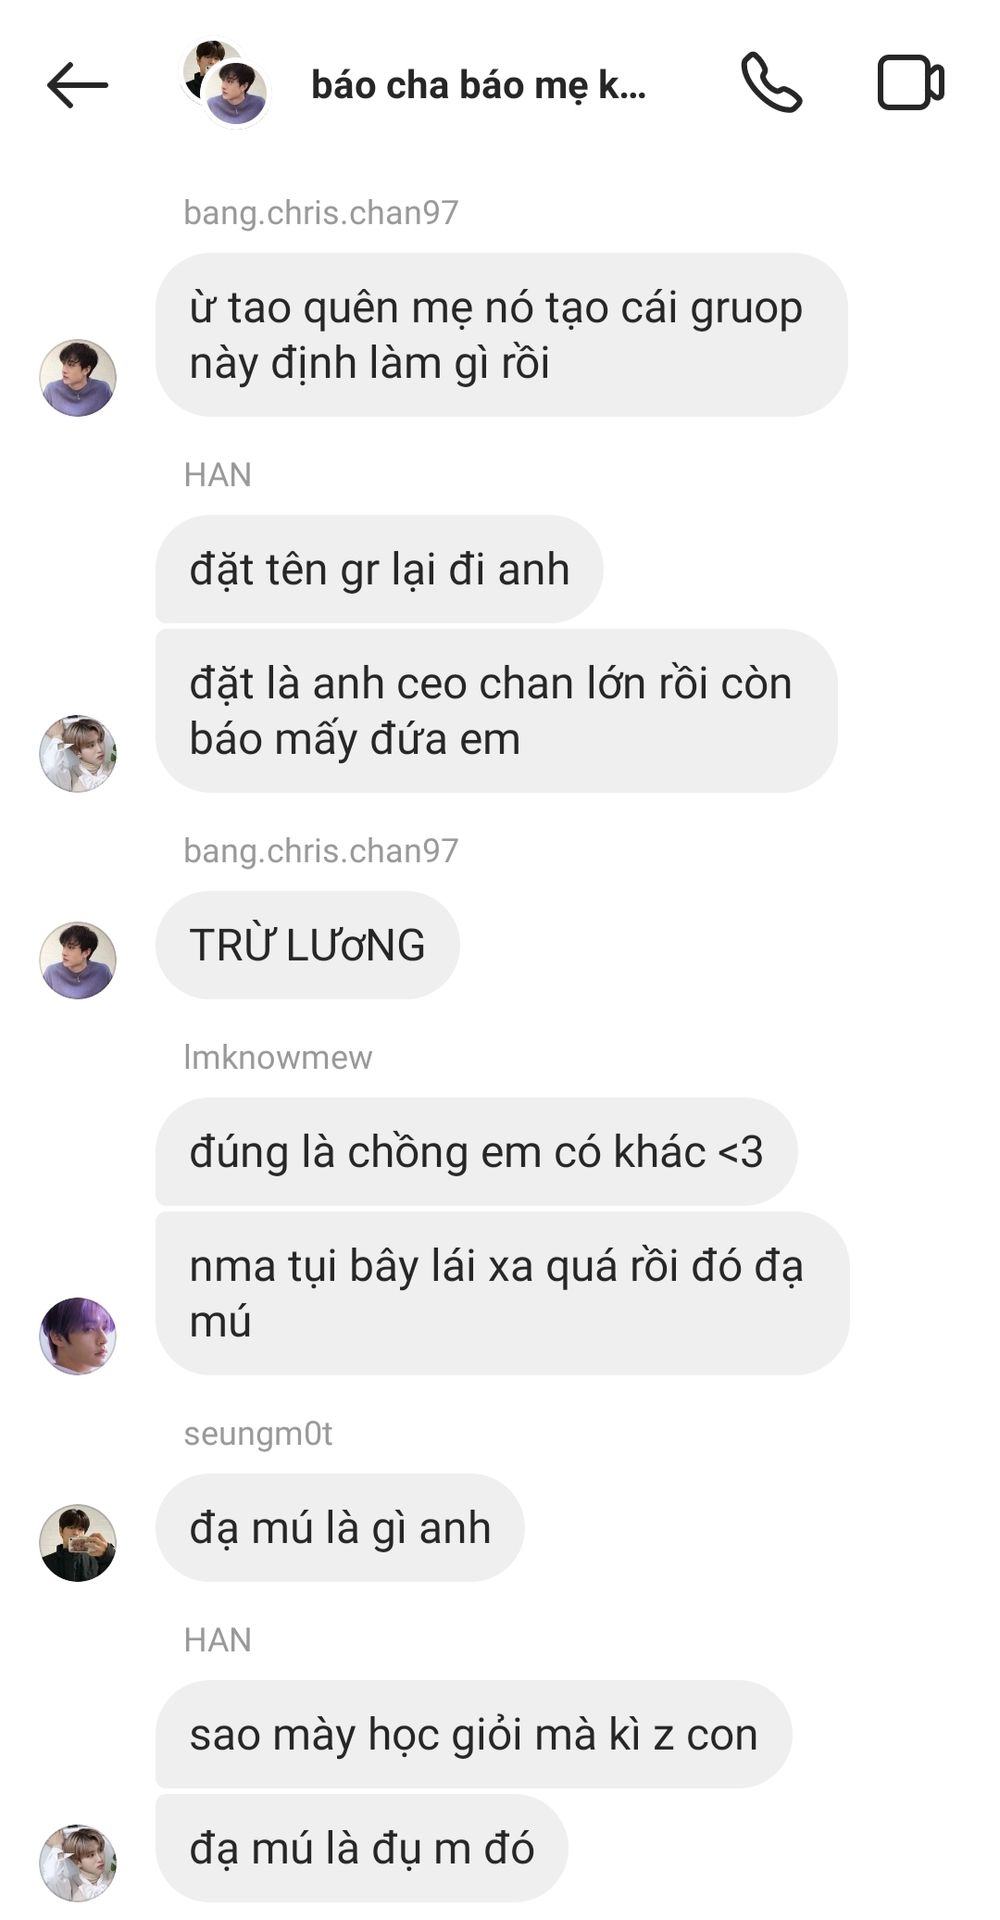The image size is (1000, 1920).
Task: Open seungm0t's mirror selfie avatar
Action: click(78, 1543)
